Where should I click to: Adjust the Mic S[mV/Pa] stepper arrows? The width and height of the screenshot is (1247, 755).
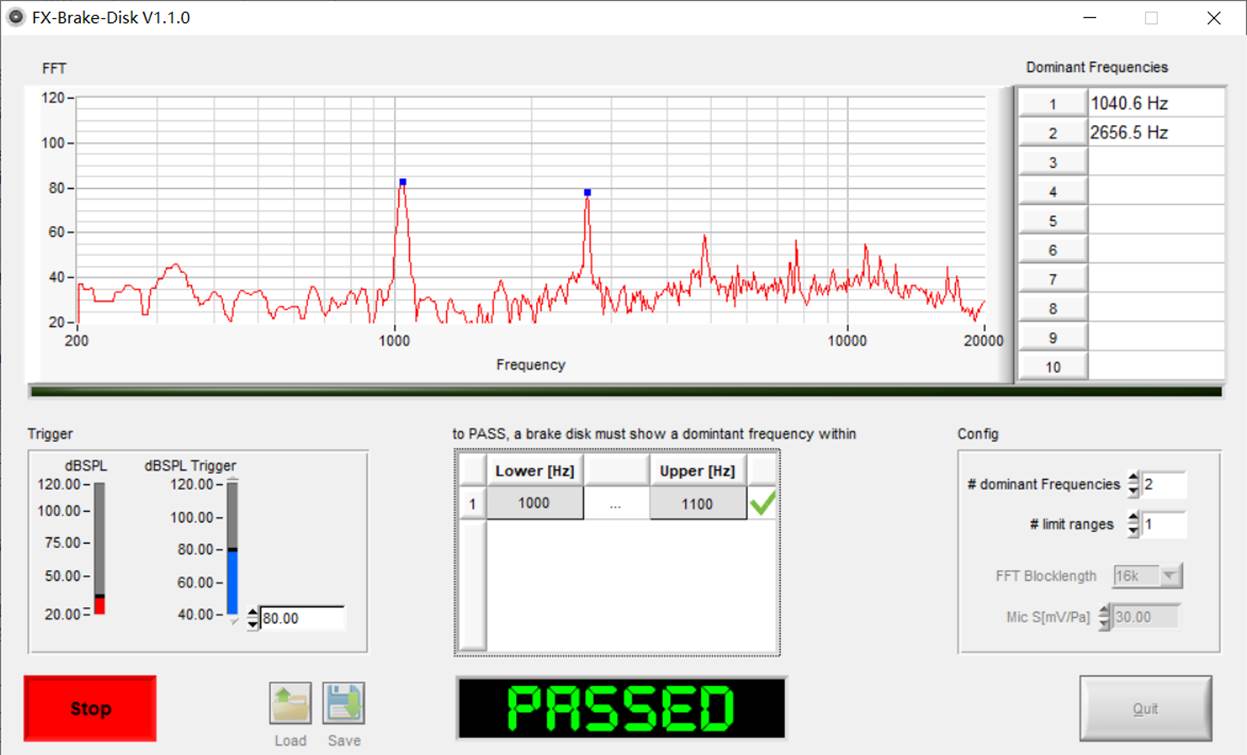(1104, 617)
